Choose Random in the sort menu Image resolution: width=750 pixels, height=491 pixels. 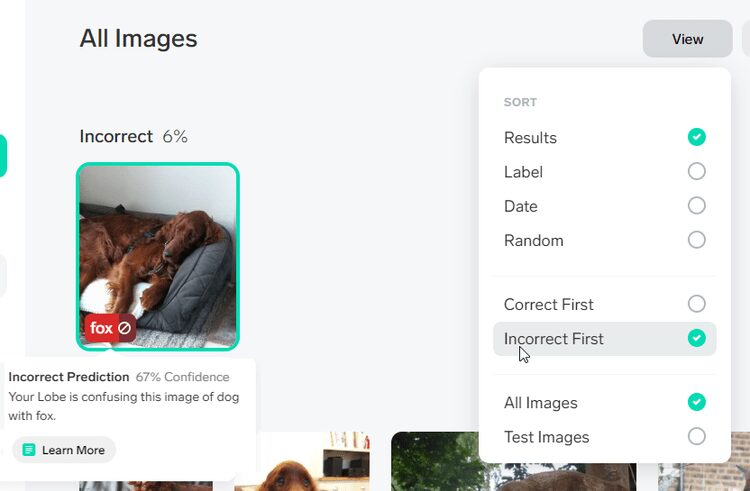pos(534,240)
